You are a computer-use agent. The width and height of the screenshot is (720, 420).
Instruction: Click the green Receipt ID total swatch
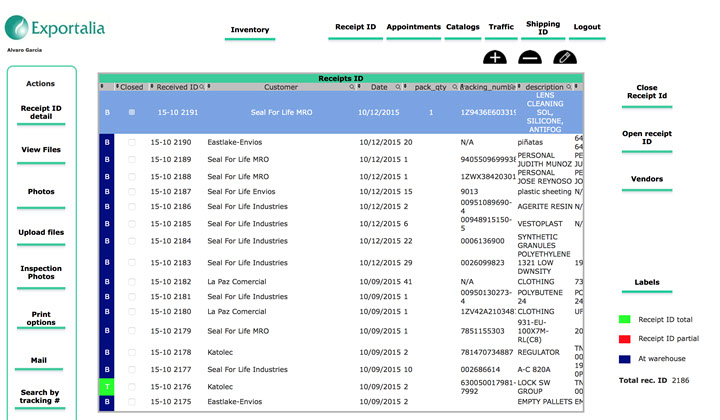[624, 320]
